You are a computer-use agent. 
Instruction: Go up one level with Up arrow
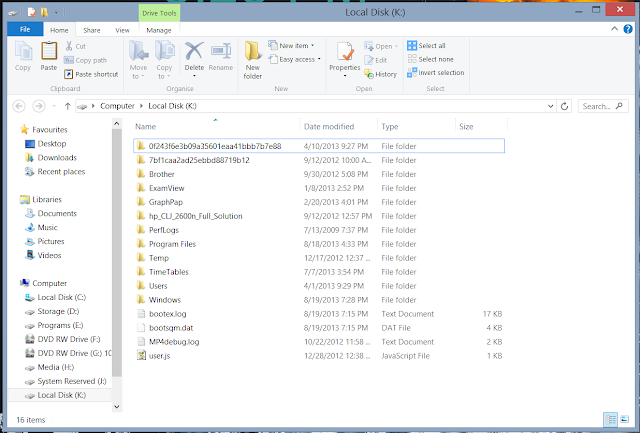tap(67, 106)
